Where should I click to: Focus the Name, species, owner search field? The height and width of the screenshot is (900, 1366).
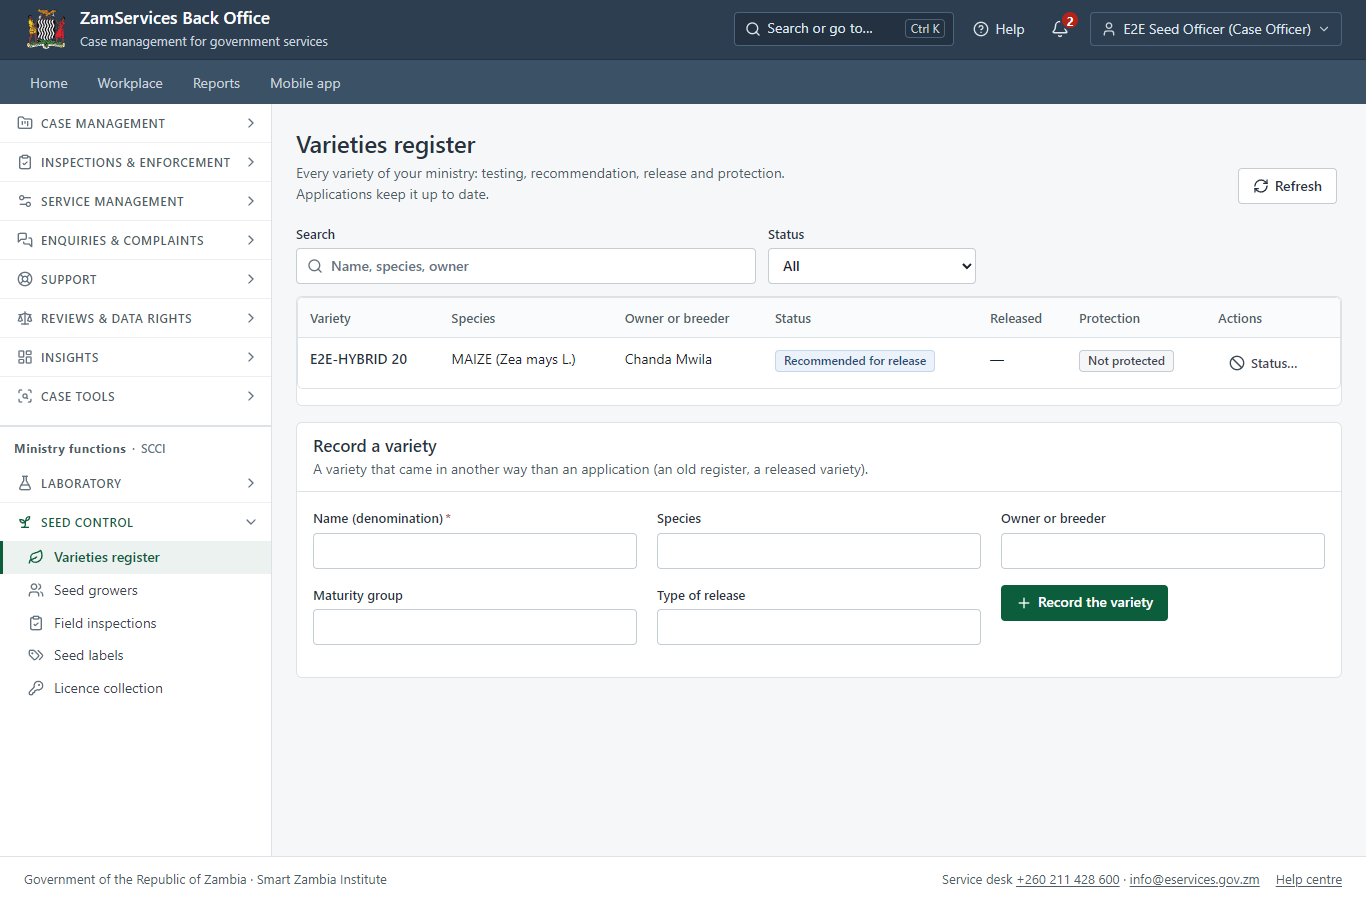(x=526, y=266)
